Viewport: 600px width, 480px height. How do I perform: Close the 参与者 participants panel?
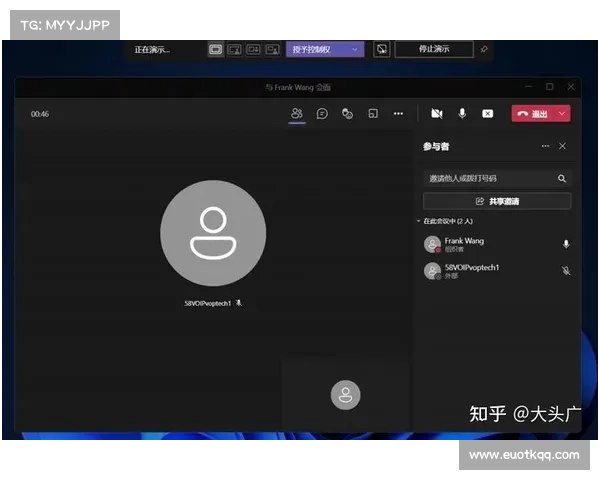point(562,146)
